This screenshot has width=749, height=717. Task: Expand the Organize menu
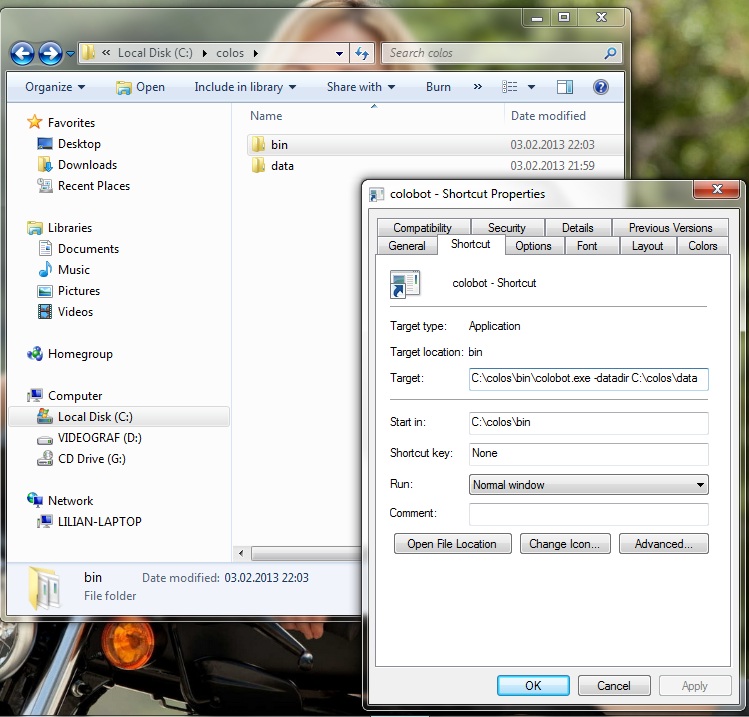pos(55,87)
